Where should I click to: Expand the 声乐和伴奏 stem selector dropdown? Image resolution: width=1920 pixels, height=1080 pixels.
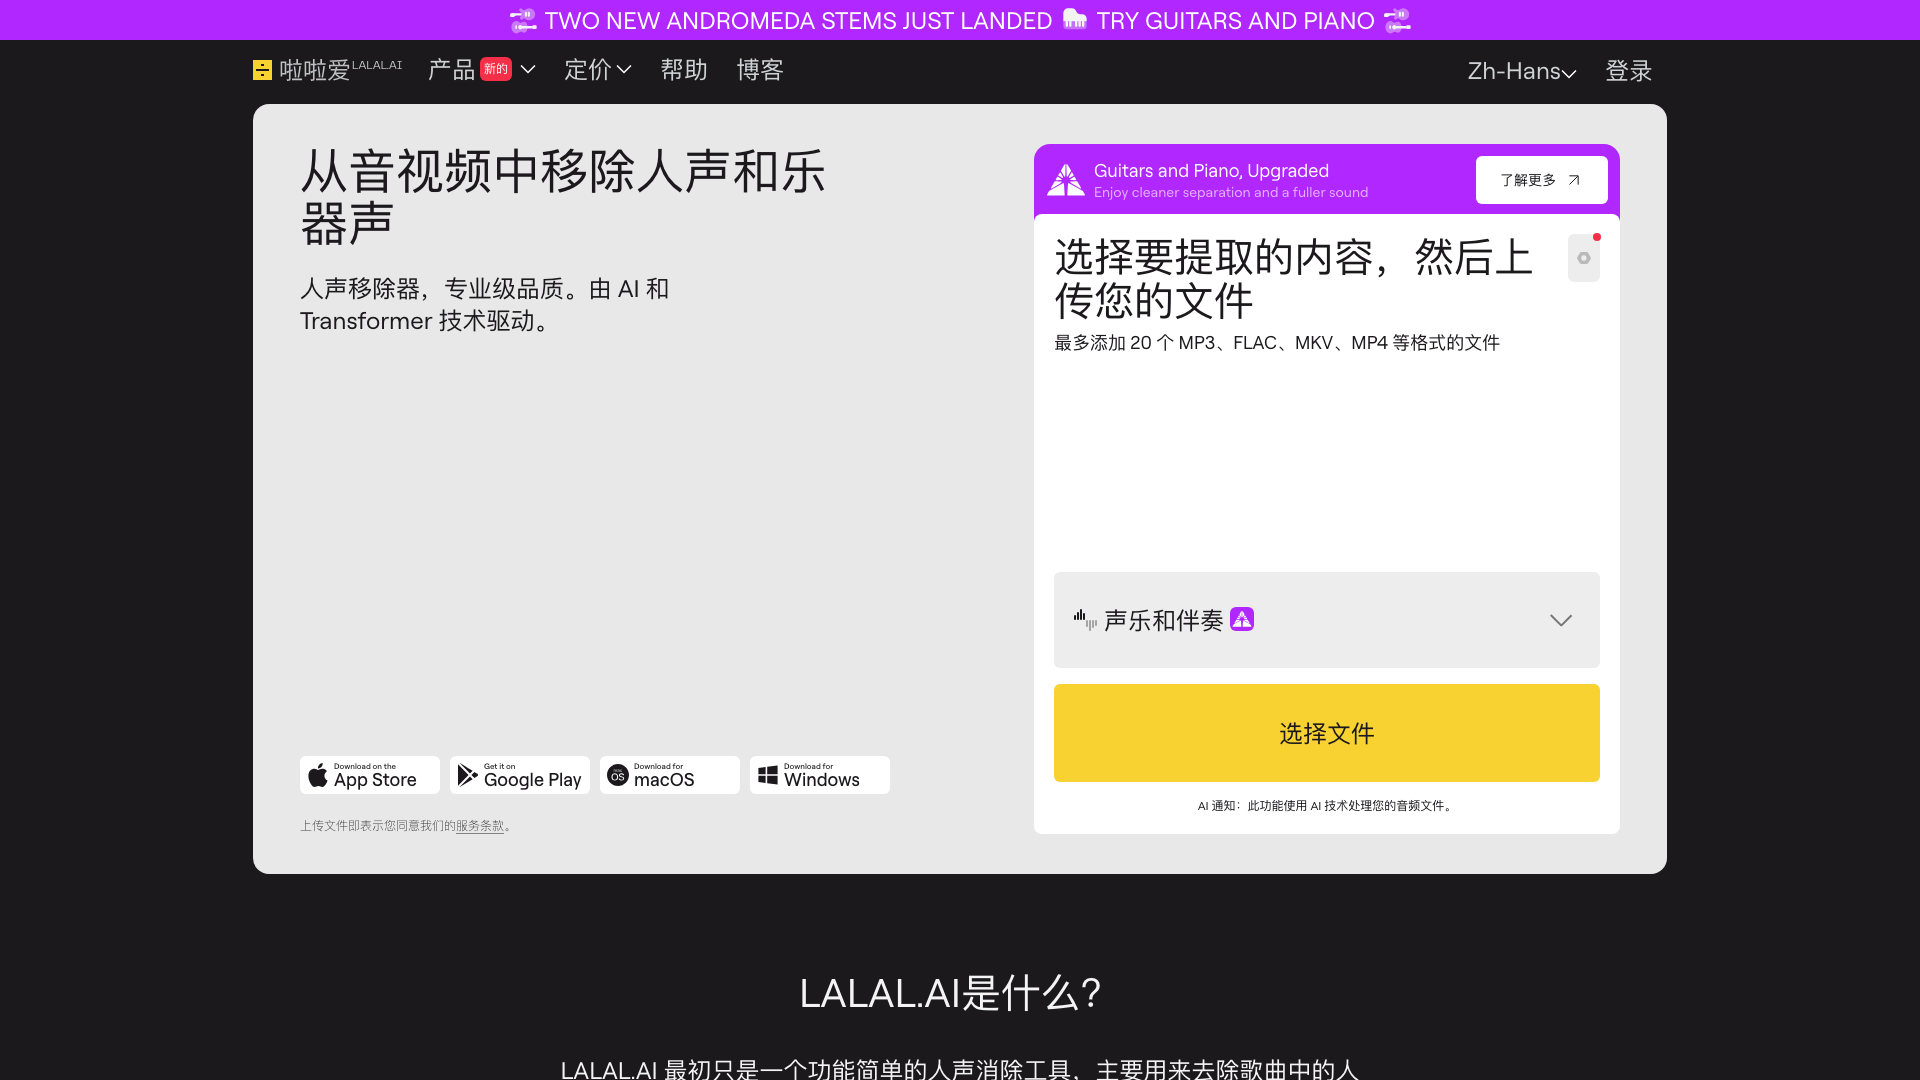pos(1327,620)
